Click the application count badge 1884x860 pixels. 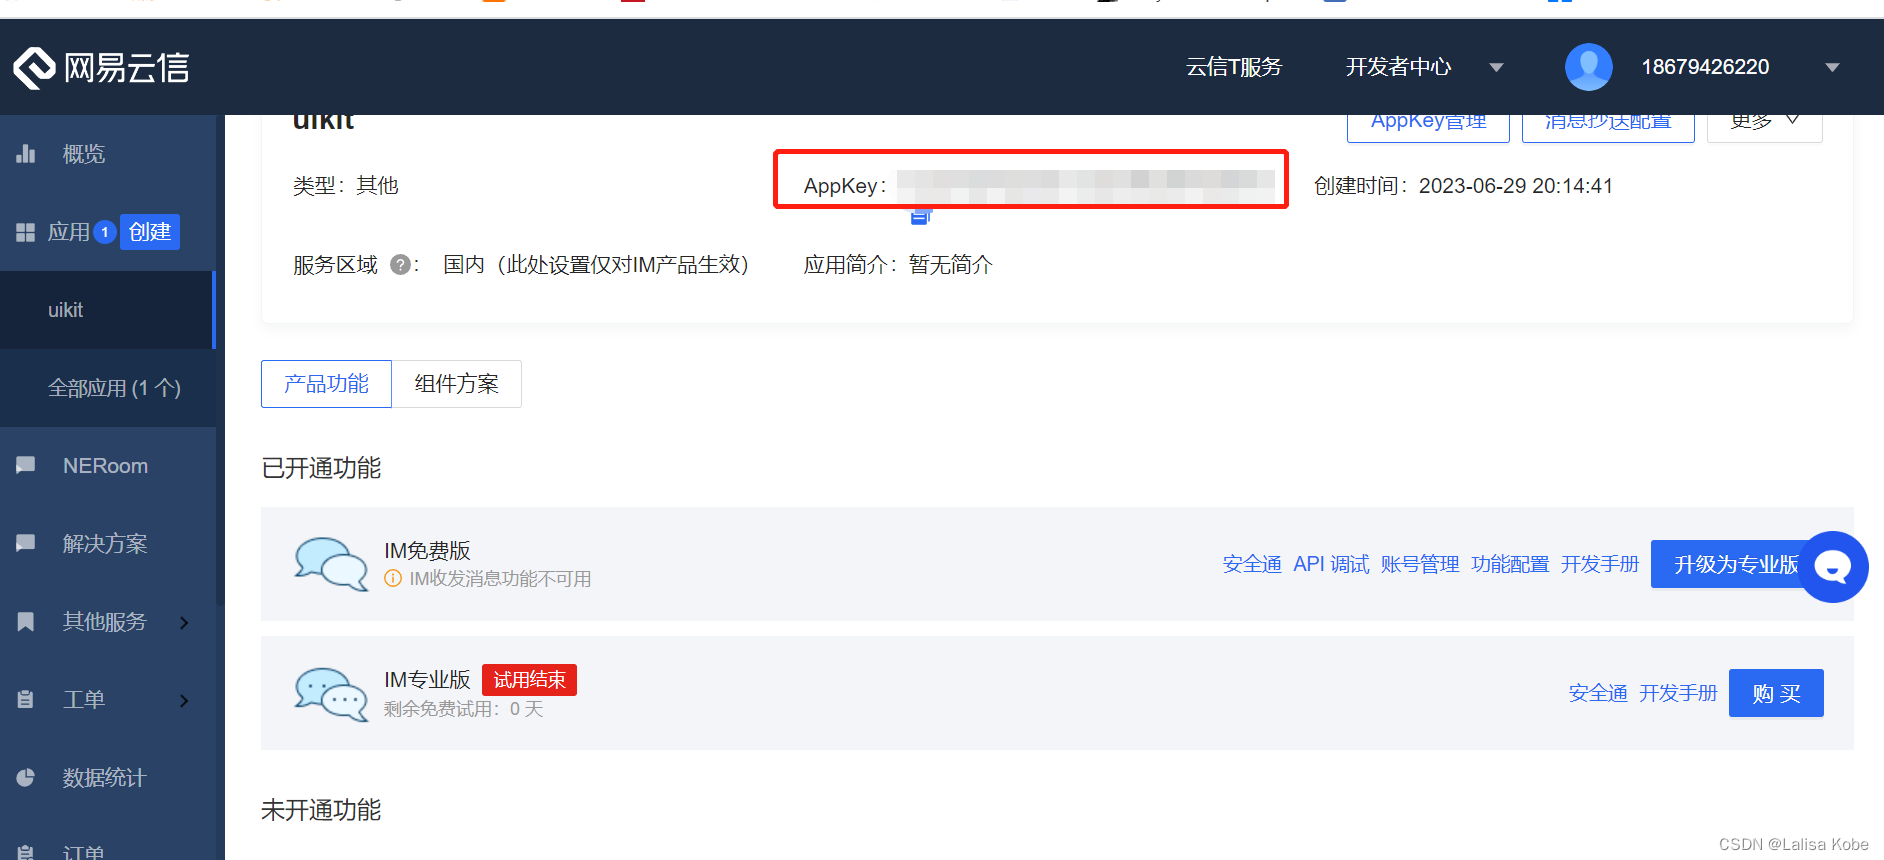click(105, 232)
